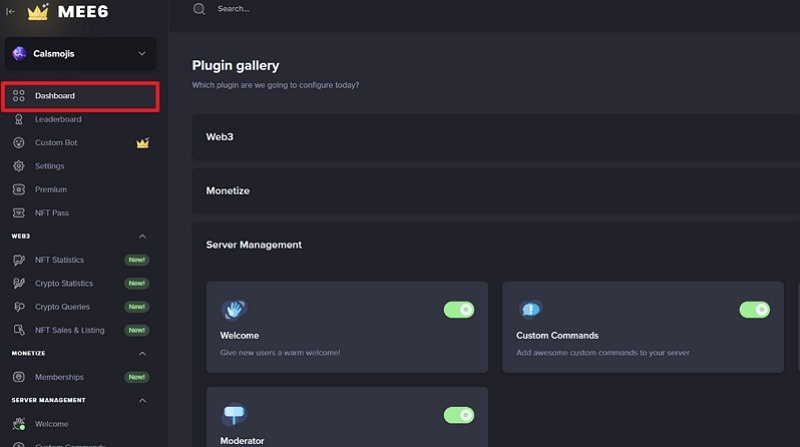Expand the Web3 plugin category

[496, 137]
